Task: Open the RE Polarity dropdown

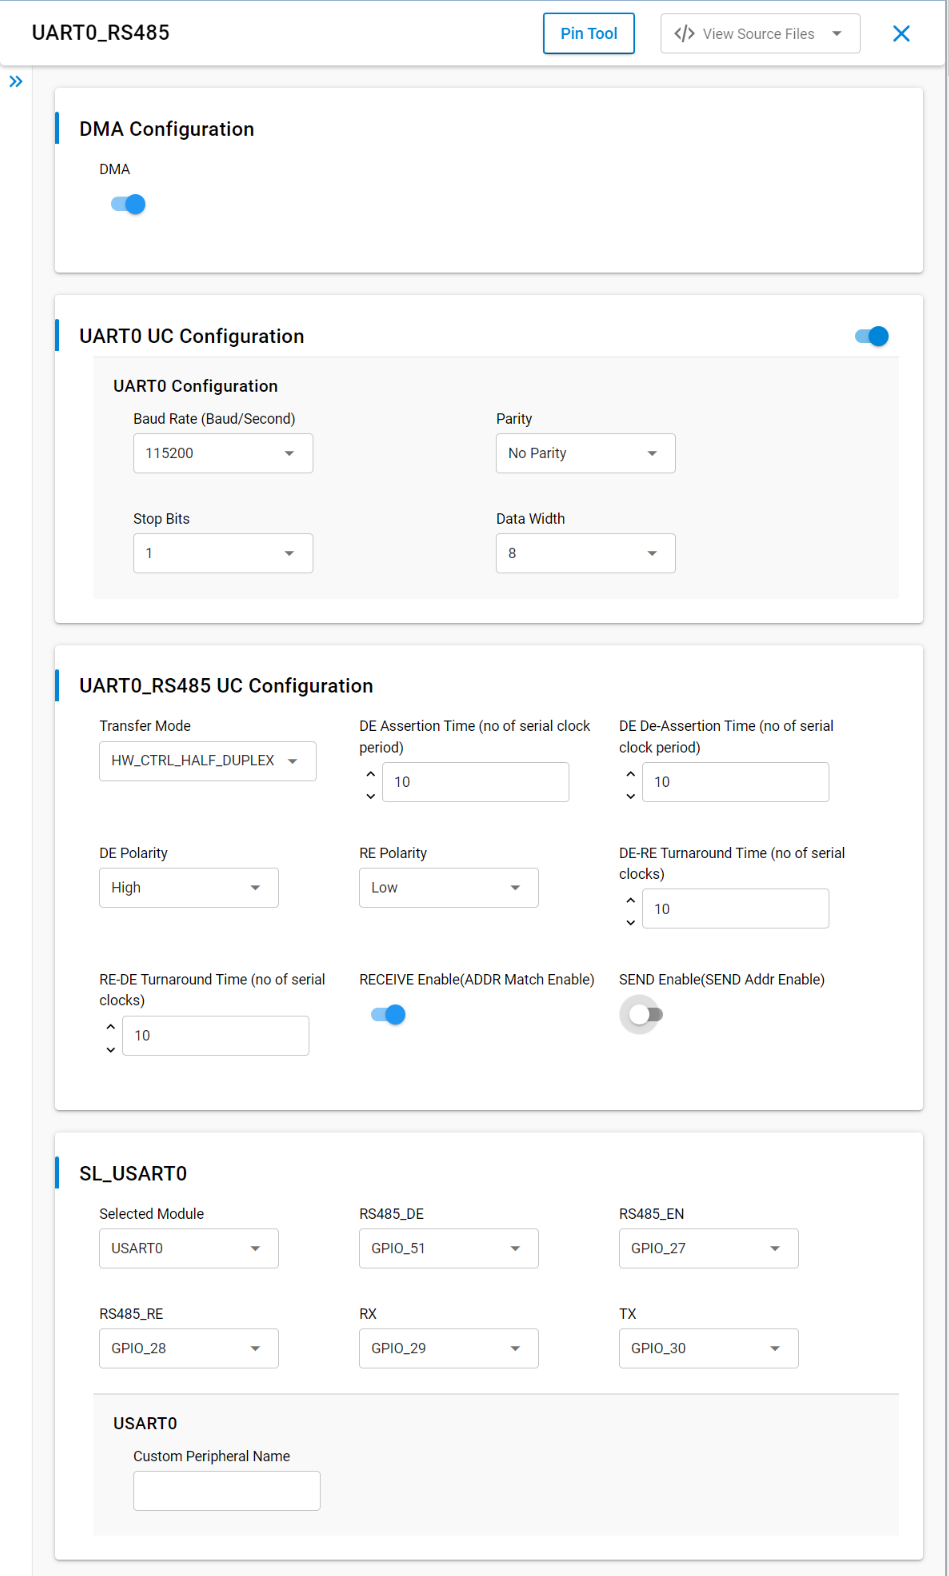Action: pos(449,888)
